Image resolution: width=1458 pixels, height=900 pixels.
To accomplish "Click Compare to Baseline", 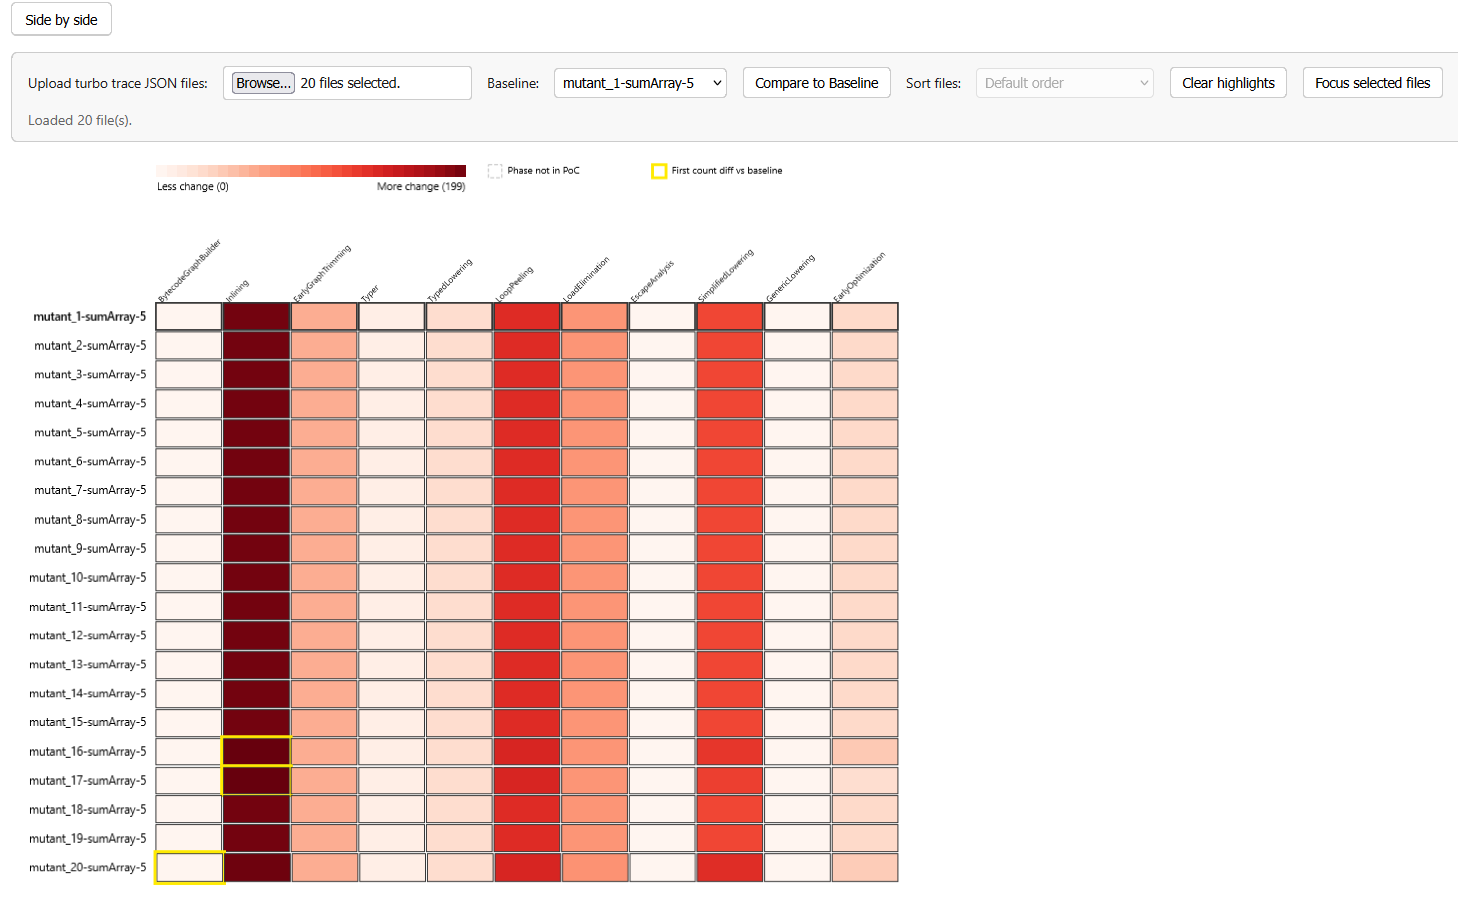I will click(x=816, y=83).
